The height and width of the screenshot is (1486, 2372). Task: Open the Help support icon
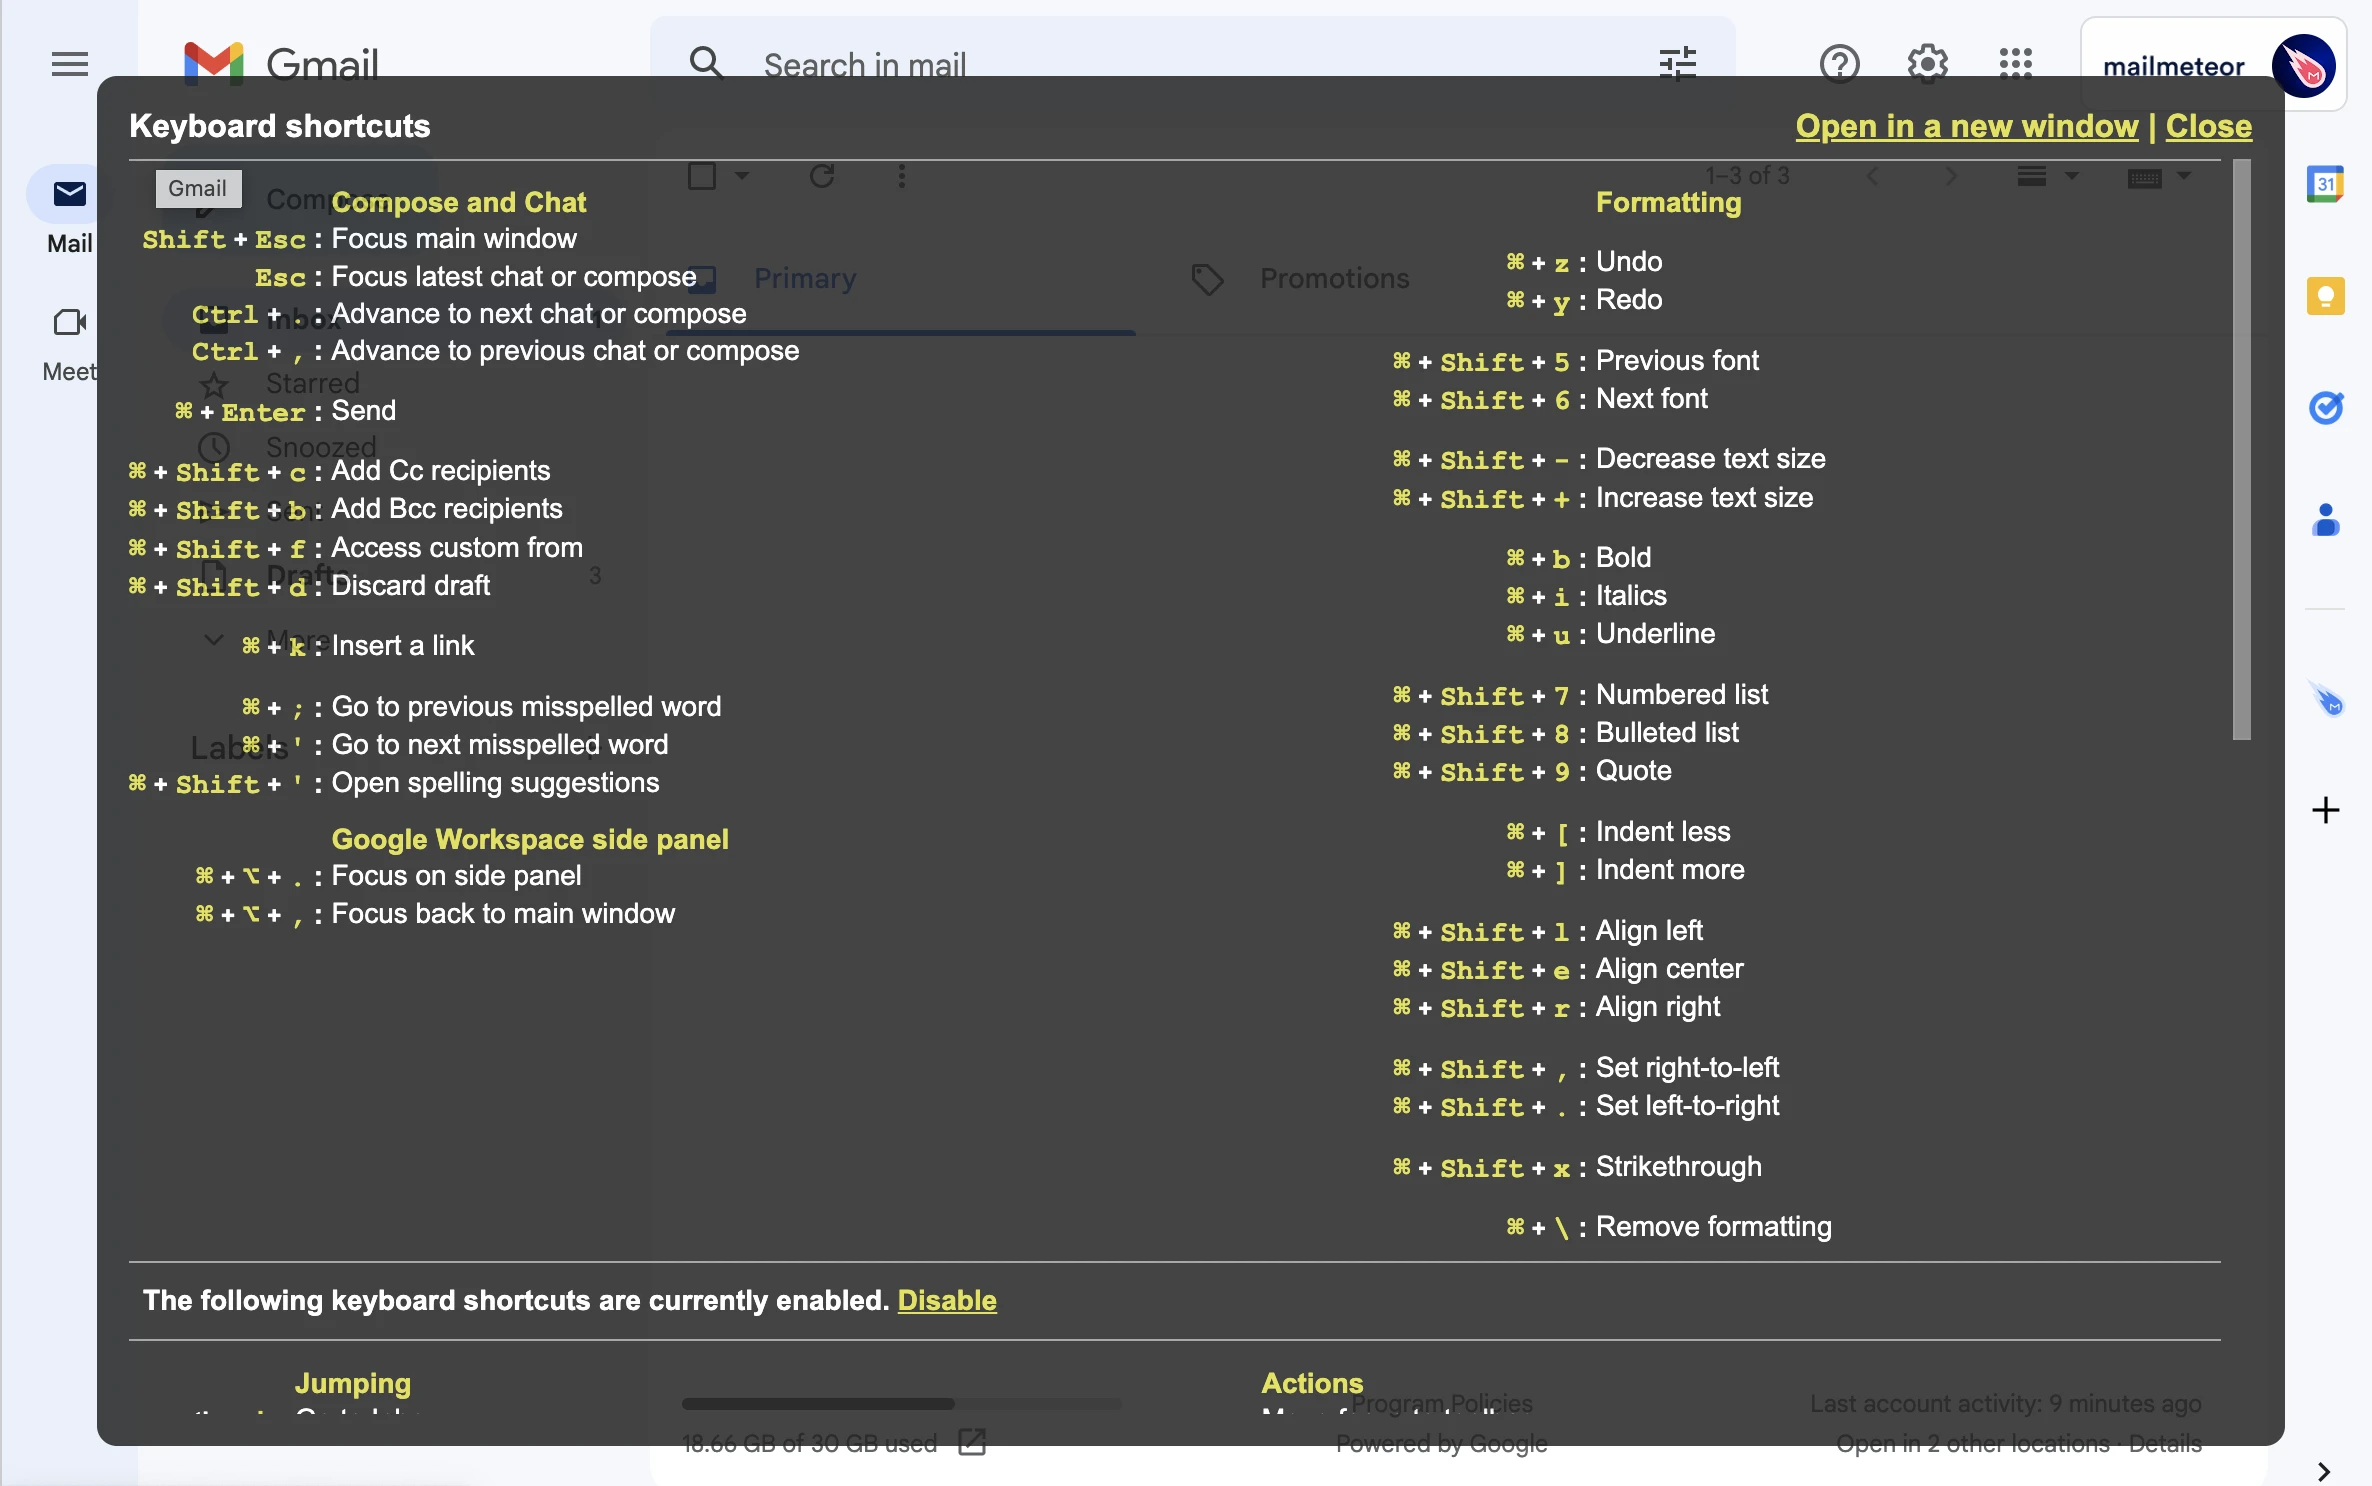coord(1839,63)
